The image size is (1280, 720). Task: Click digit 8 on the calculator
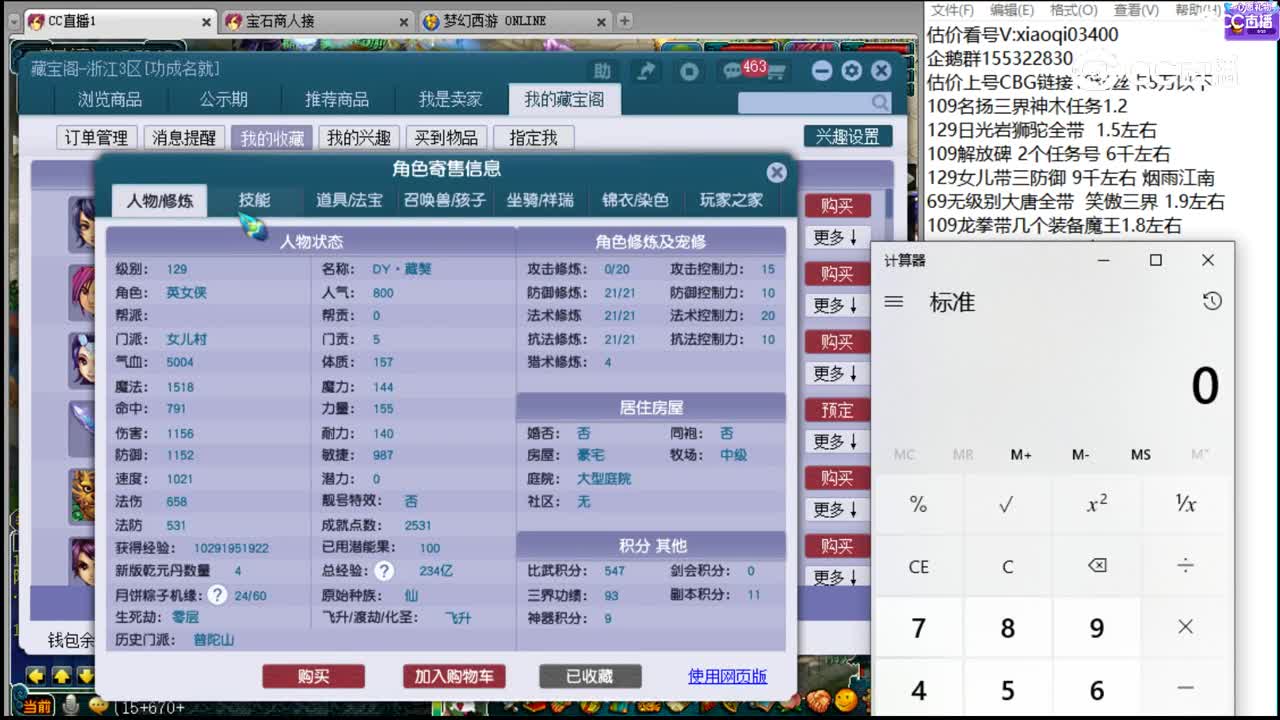[x=1007, y=628]
